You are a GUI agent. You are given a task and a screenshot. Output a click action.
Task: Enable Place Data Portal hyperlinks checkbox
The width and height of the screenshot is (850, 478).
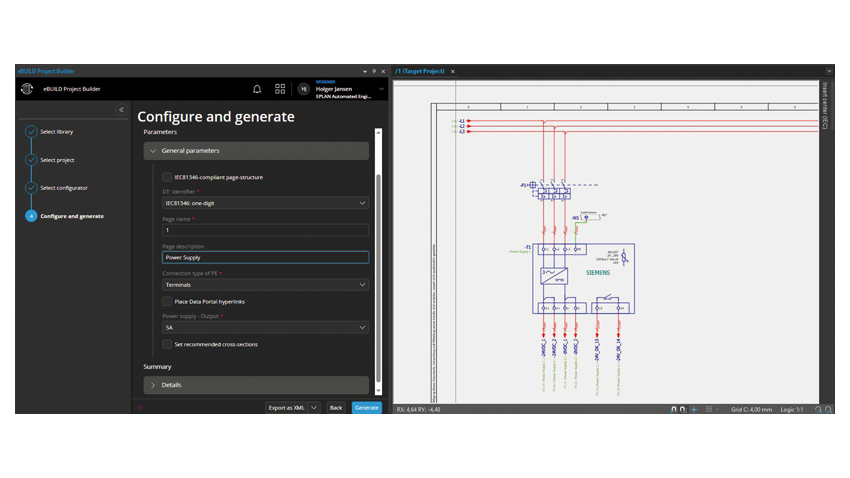tap(167, 301)
